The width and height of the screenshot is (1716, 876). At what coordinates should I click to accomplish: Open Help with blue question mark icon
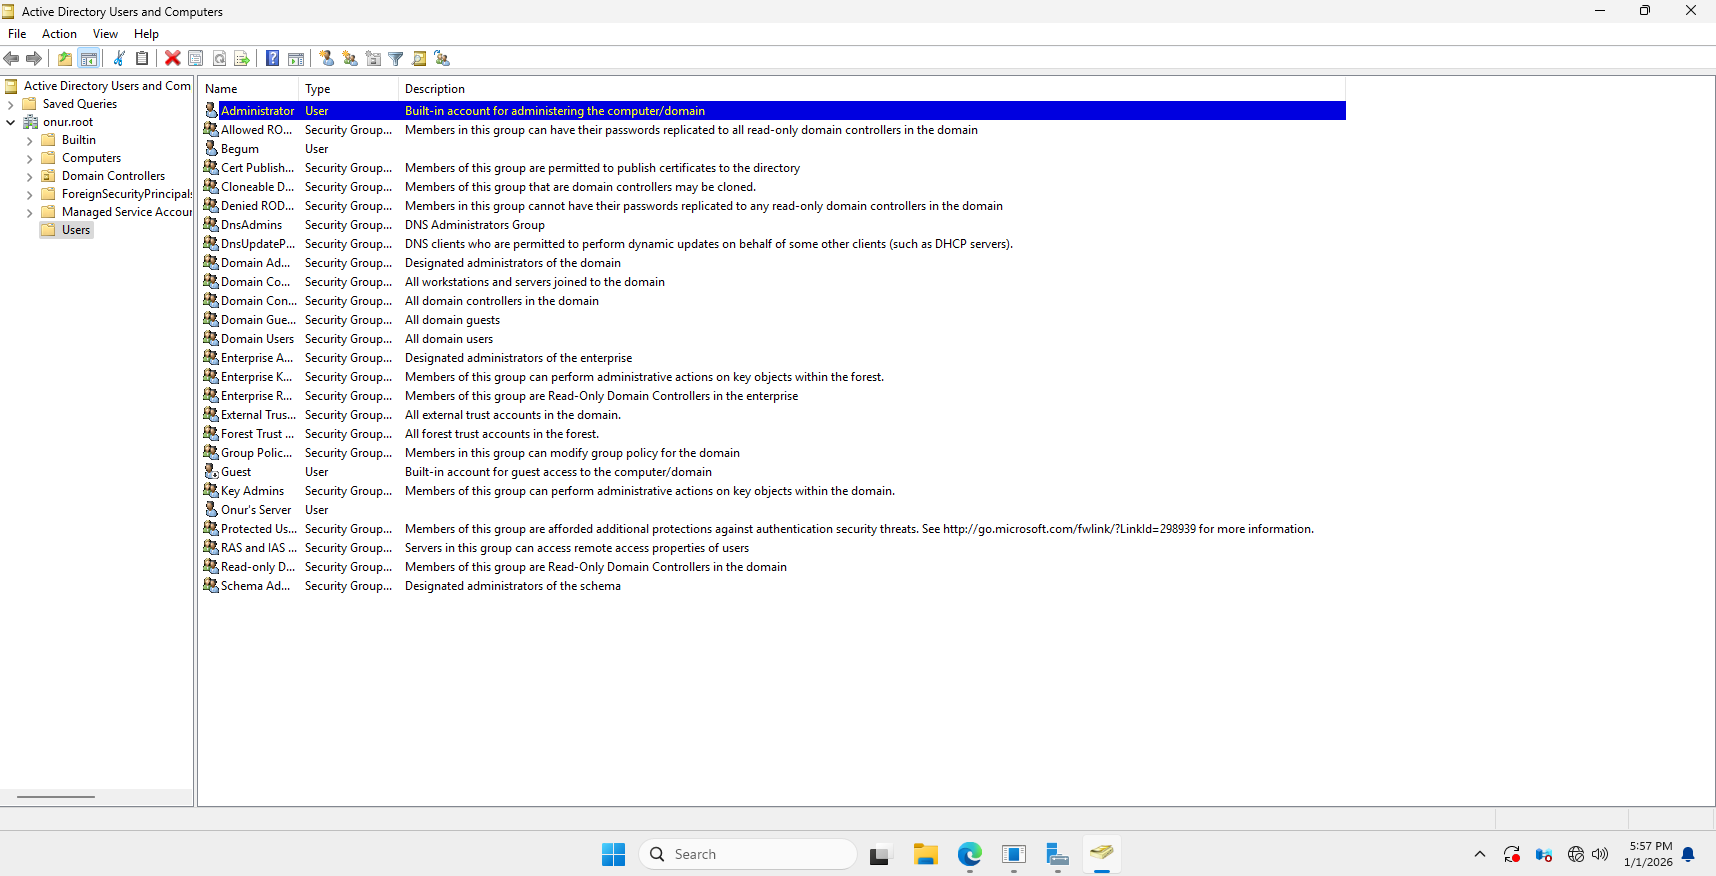[x=273, y=59]
